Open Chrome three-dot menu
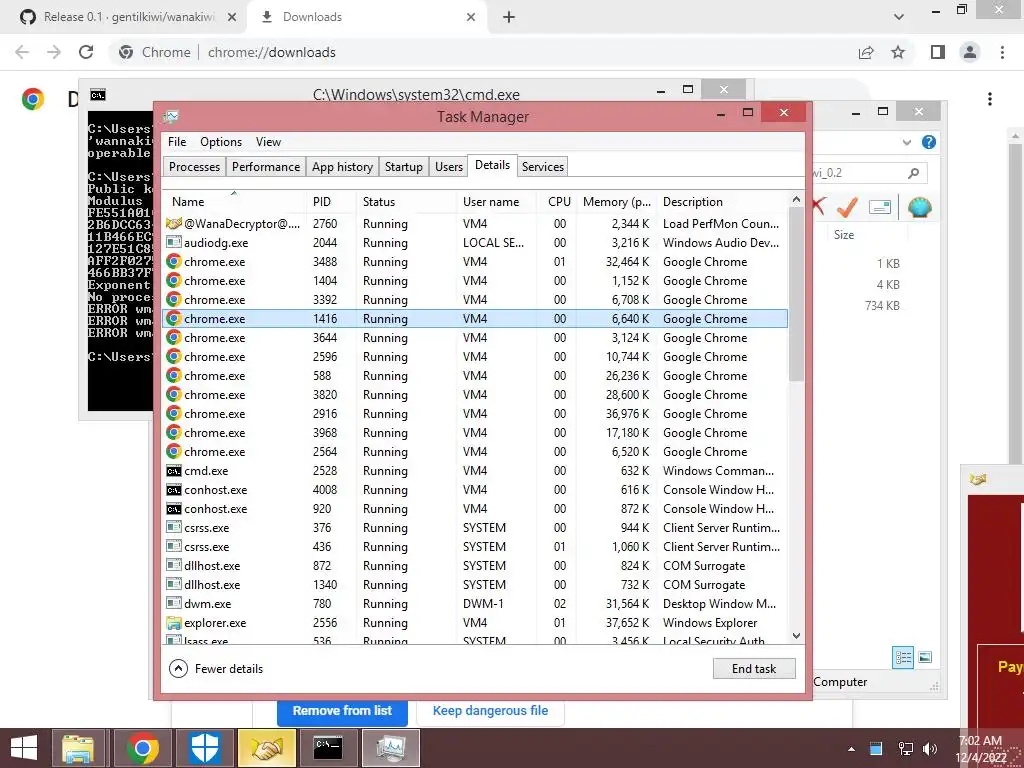Screen dimensions: 1024x768 click(1002, 52)
